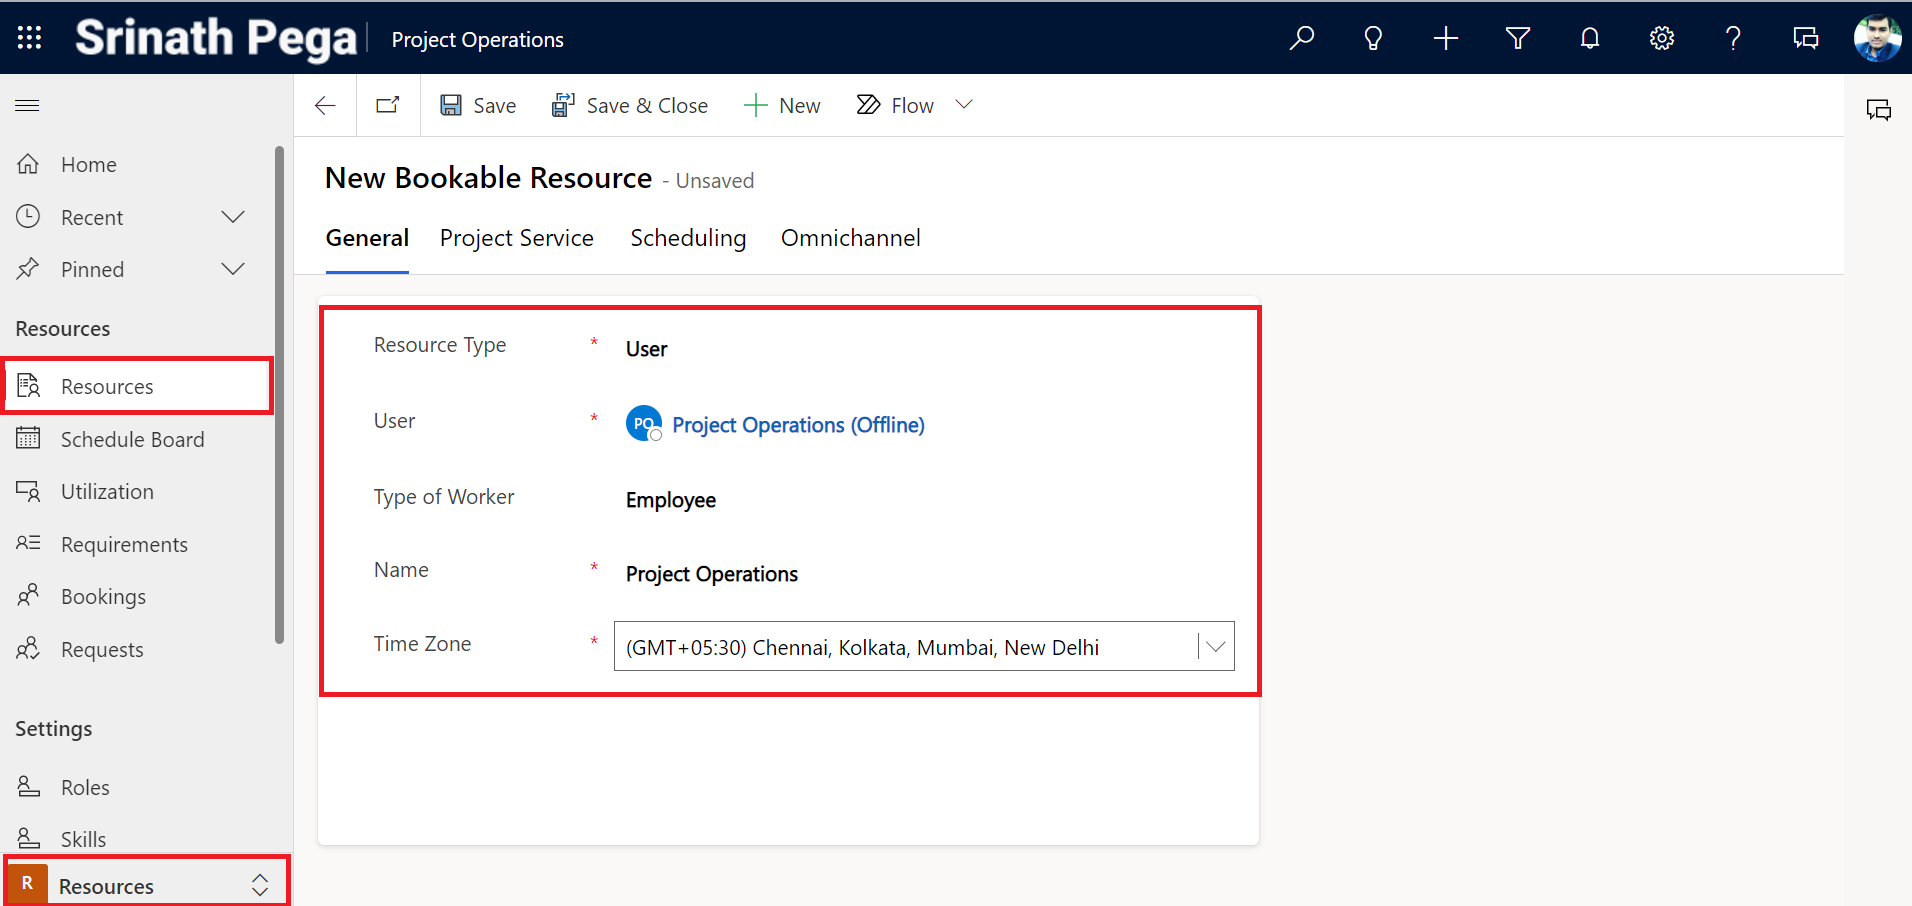
Task: Open the advanced find funnel icon
Action: point(1517,38)
